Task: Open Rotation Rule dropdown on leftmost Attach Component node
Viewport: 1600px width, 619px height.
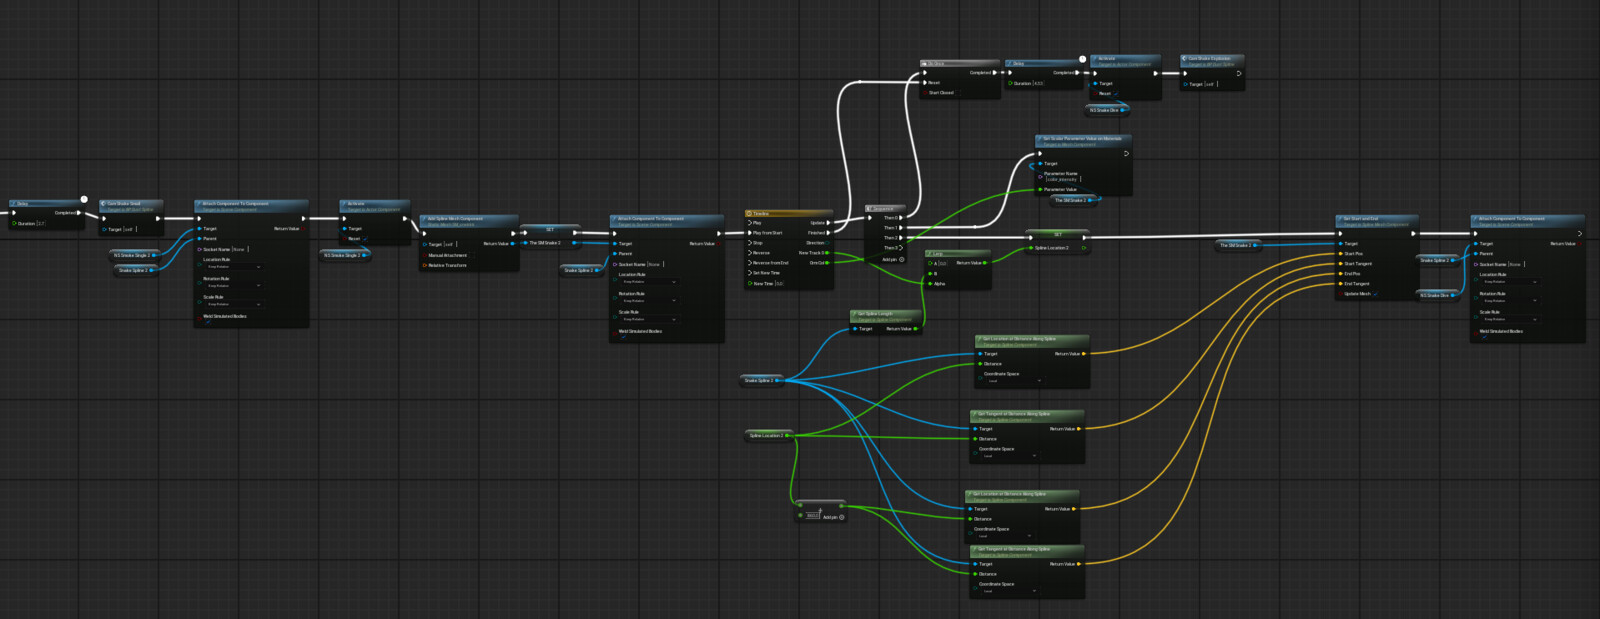Action: point(234,286)
